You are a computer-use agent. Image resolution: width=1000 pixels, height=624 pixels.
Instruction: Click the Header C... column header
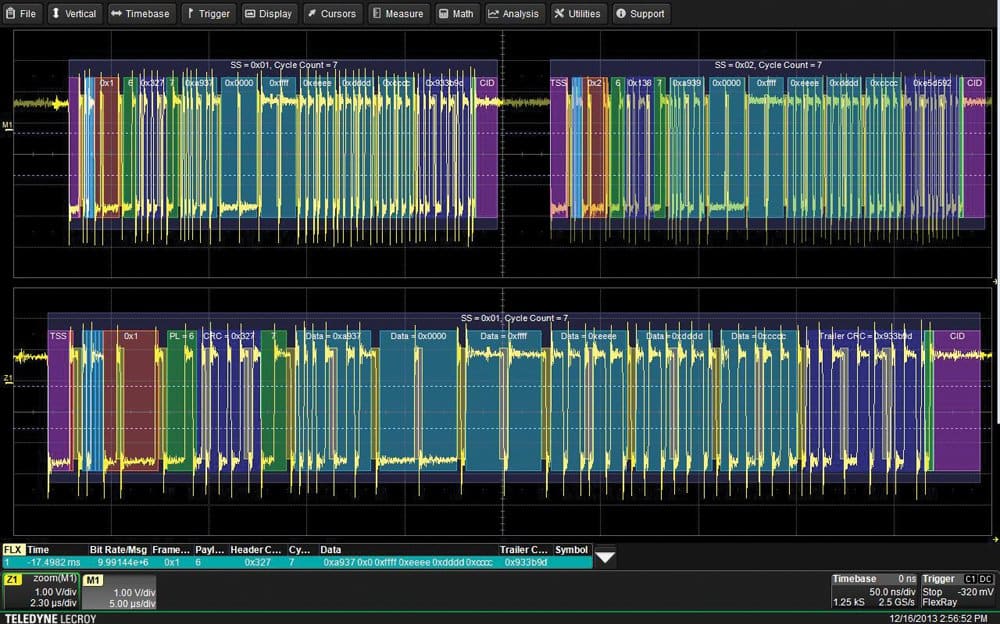coord(256,549)
